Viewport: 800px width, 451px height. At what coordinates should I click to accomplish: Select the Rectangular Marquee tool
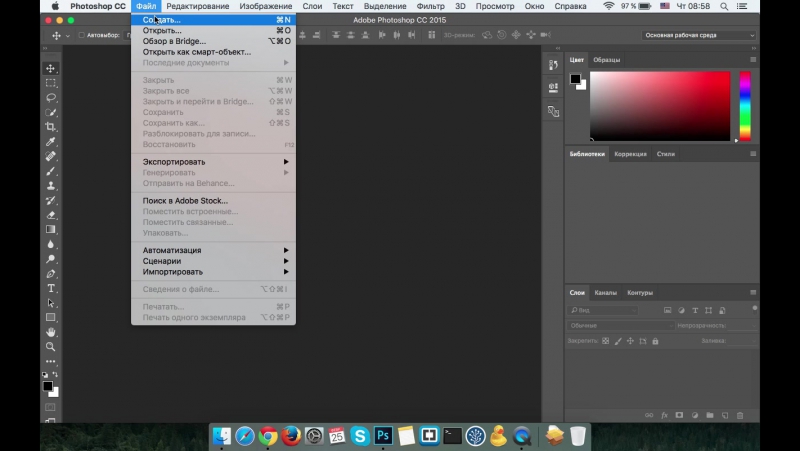tap(51, 83)
